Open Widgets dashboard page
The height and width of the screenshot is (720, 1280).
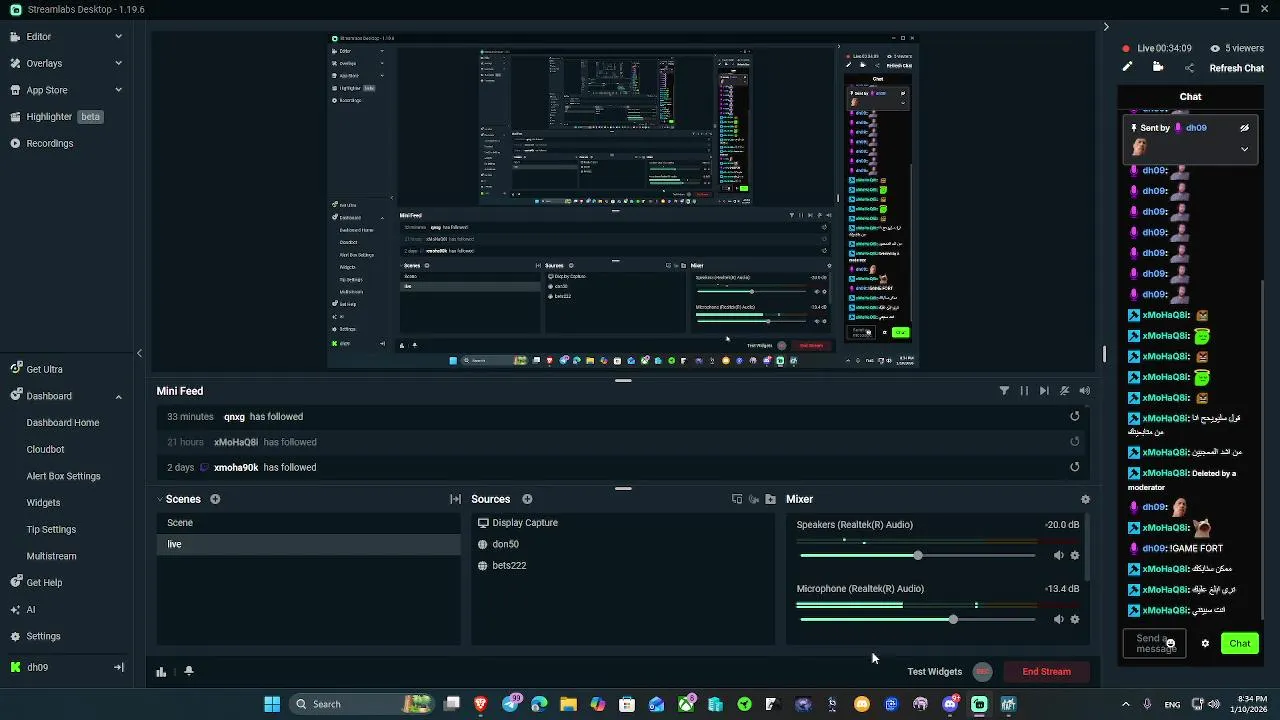(43, 503)
